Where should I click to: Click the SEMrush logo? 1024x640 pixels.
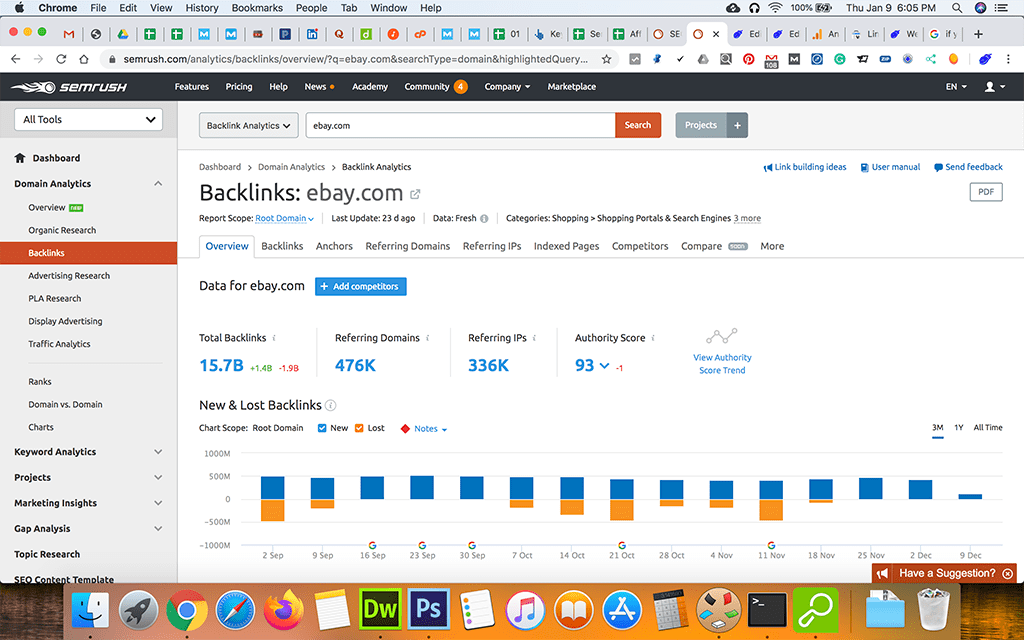click(x=69, y=87)
